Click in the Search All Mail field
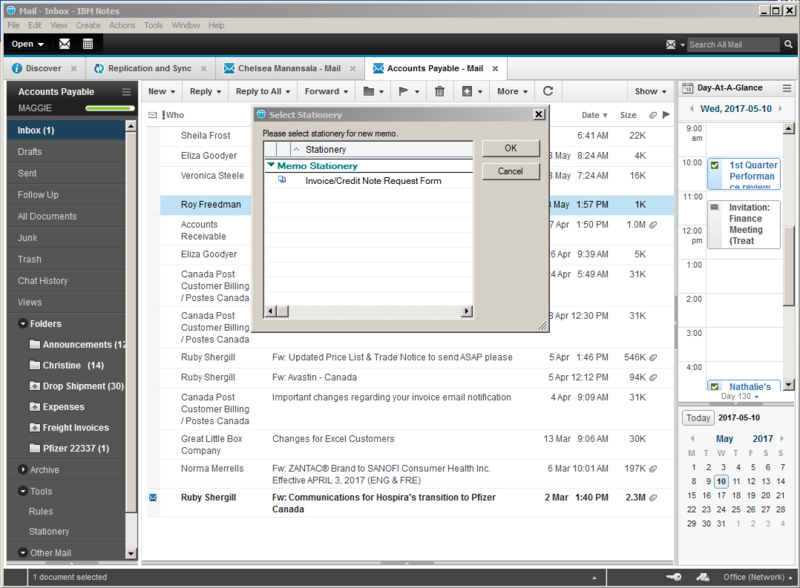The height and width of the screenshot is (588, 800). pyautogui.click(x=733, y=44)
